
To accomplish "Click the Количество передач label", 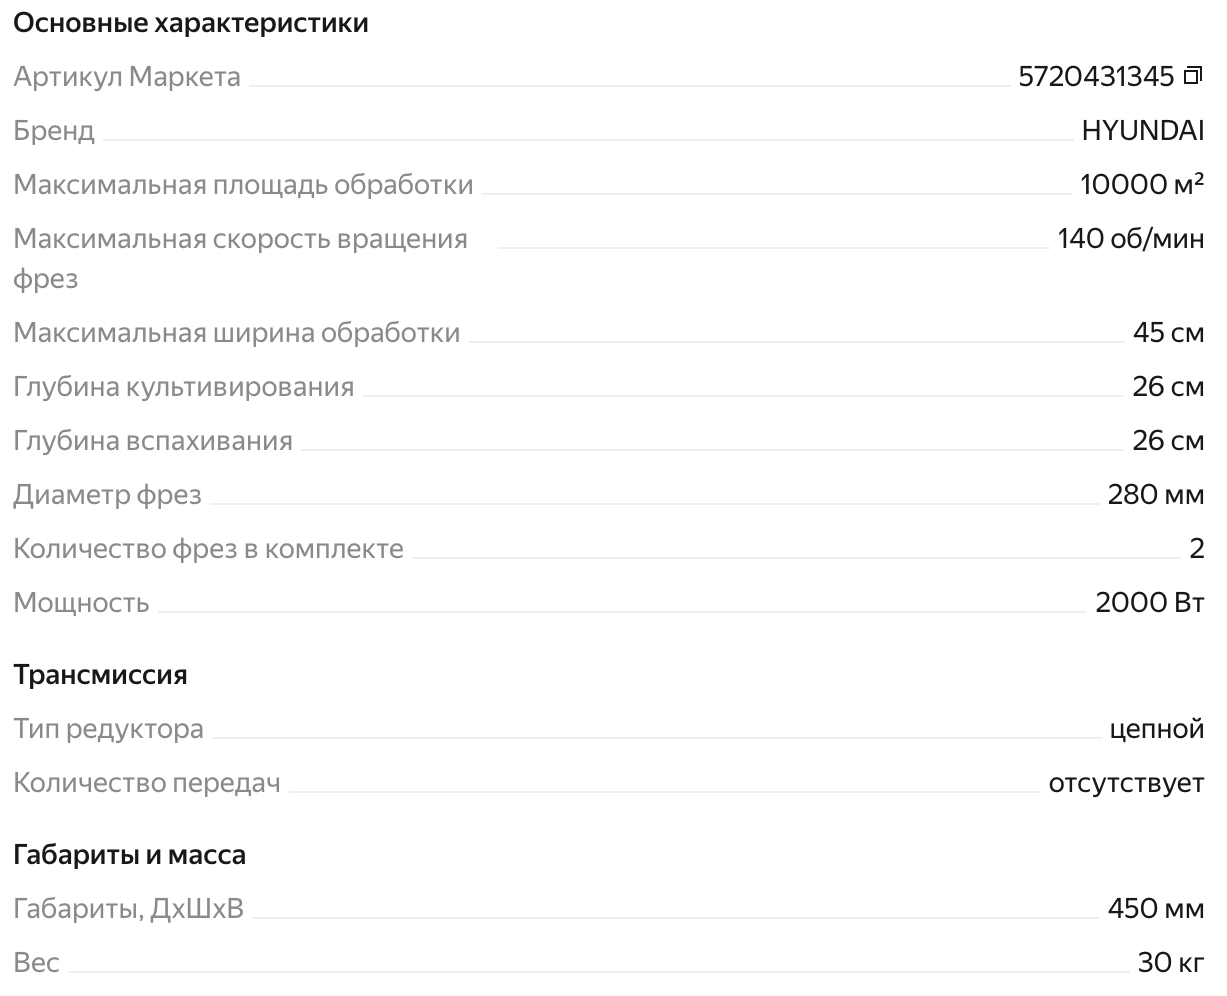I will [147, 783].
